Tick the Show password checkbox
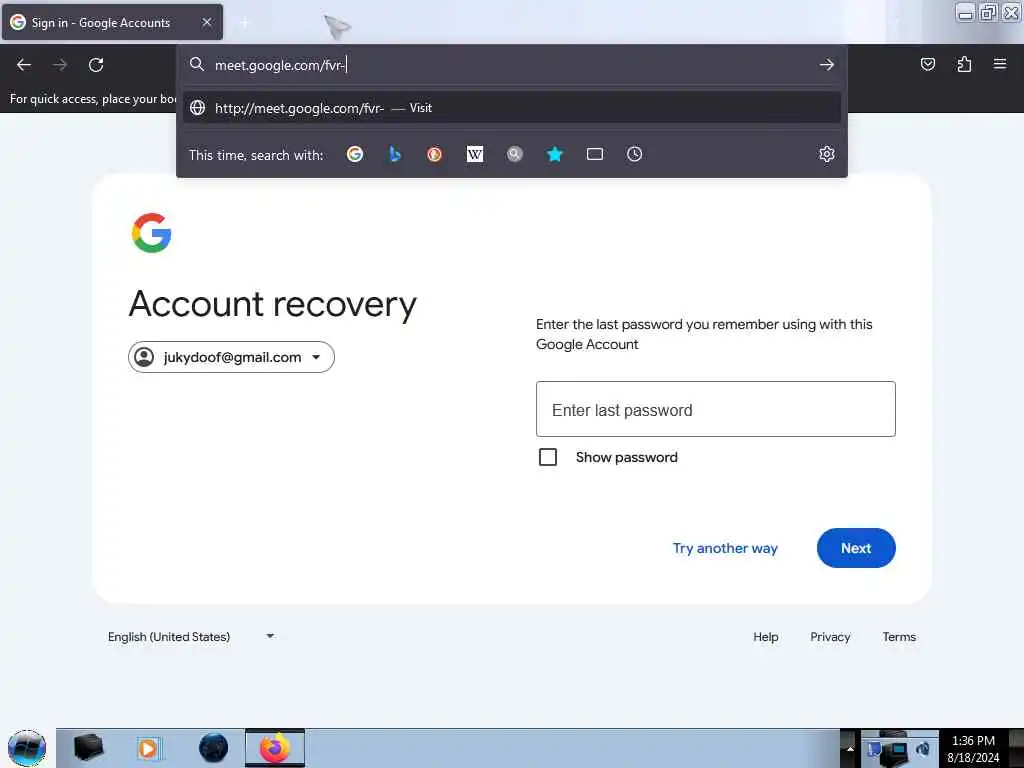 tap(548, 457)
